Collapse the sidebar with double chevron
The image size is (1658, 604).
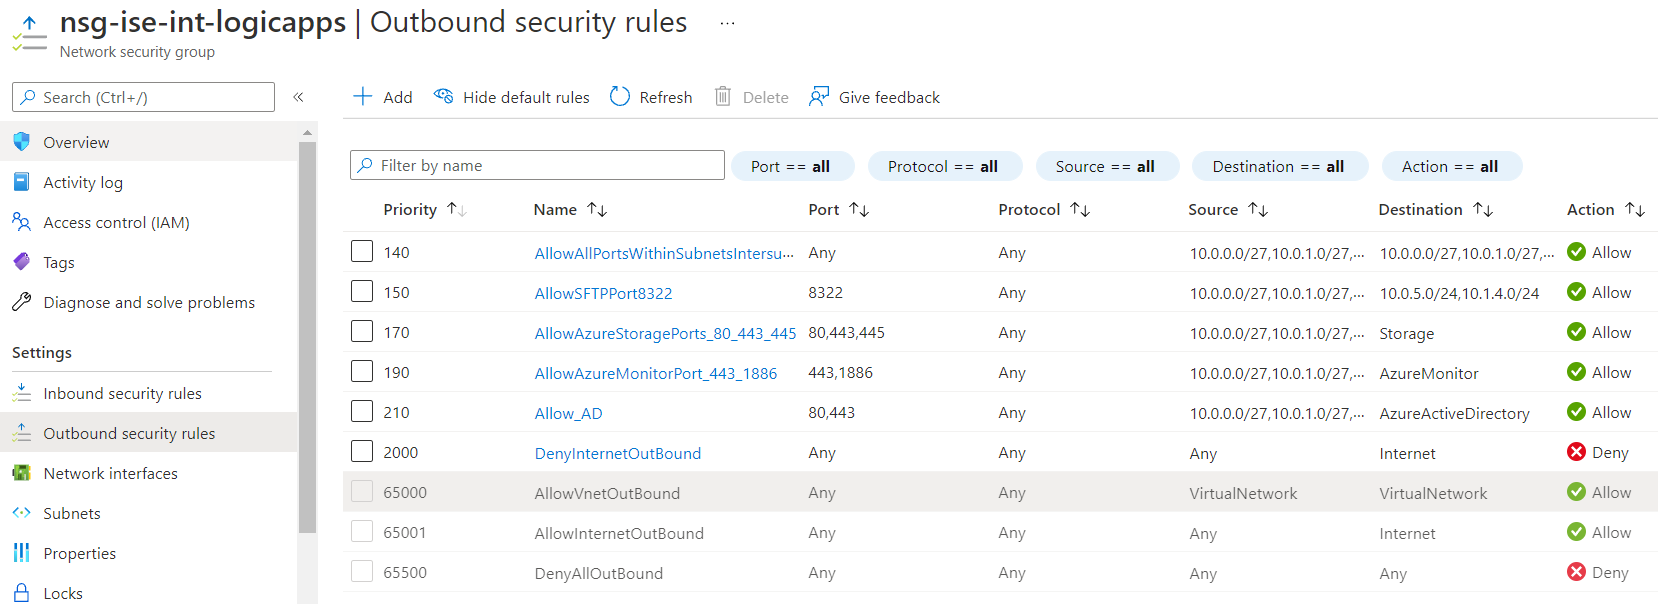[298, 97]
